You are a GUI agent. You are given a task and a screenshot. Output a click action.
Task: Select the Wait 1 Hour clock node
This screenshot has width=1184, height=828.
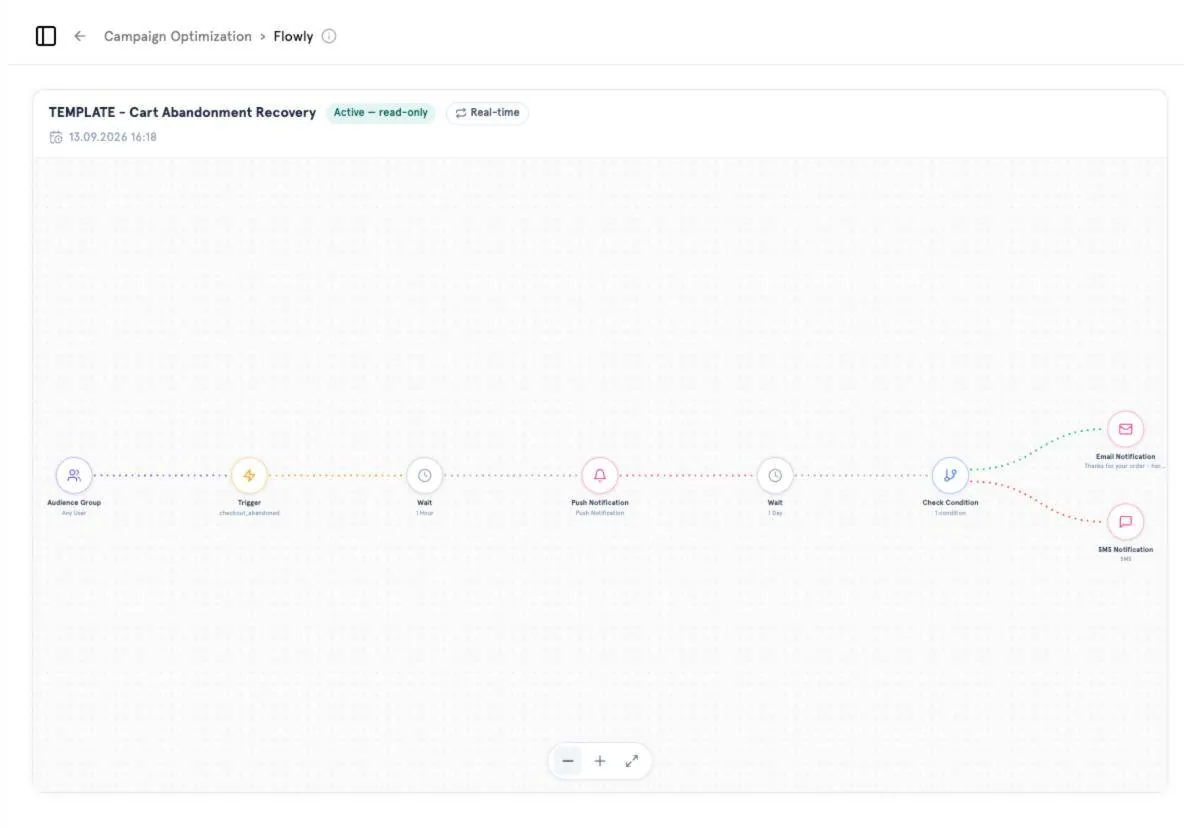(424, 476)
